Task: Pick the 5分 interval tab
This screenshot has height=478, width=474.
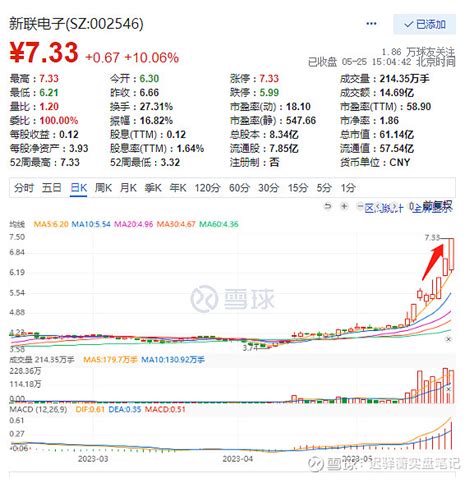Action: 324,188
